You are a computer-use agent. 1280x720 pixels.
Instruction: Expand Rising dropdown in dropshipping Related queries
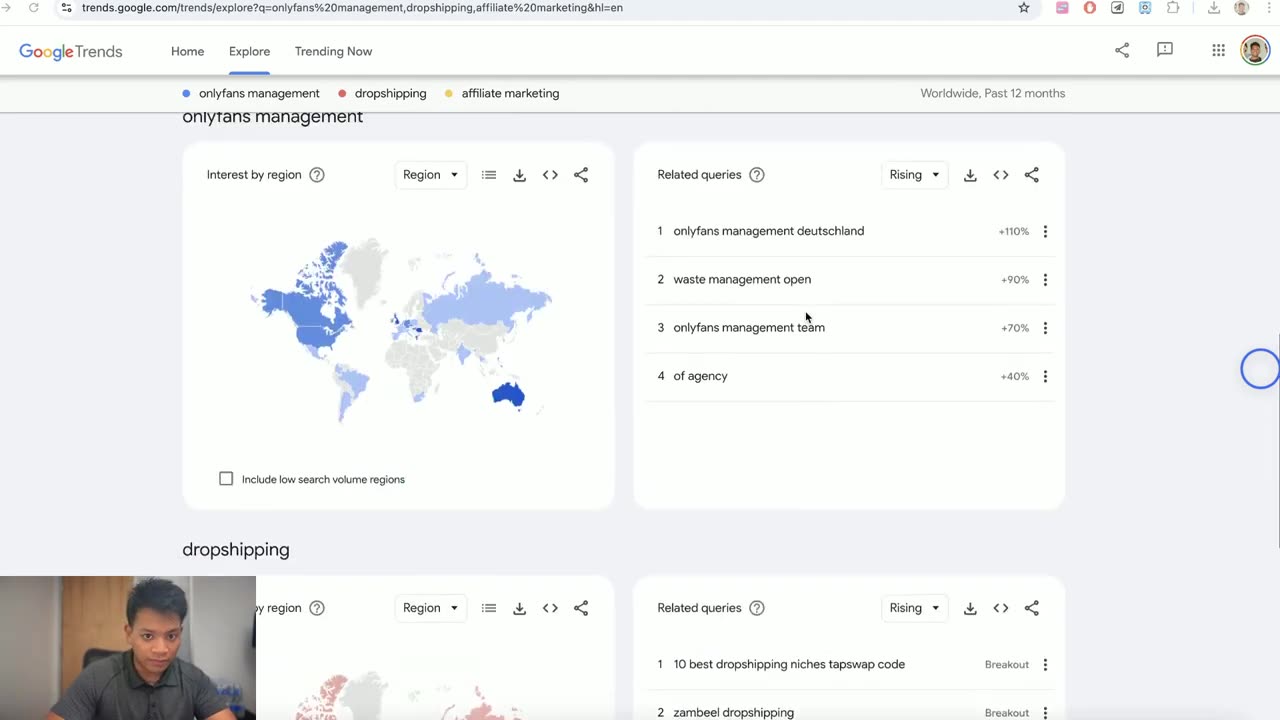pos(914,608)
